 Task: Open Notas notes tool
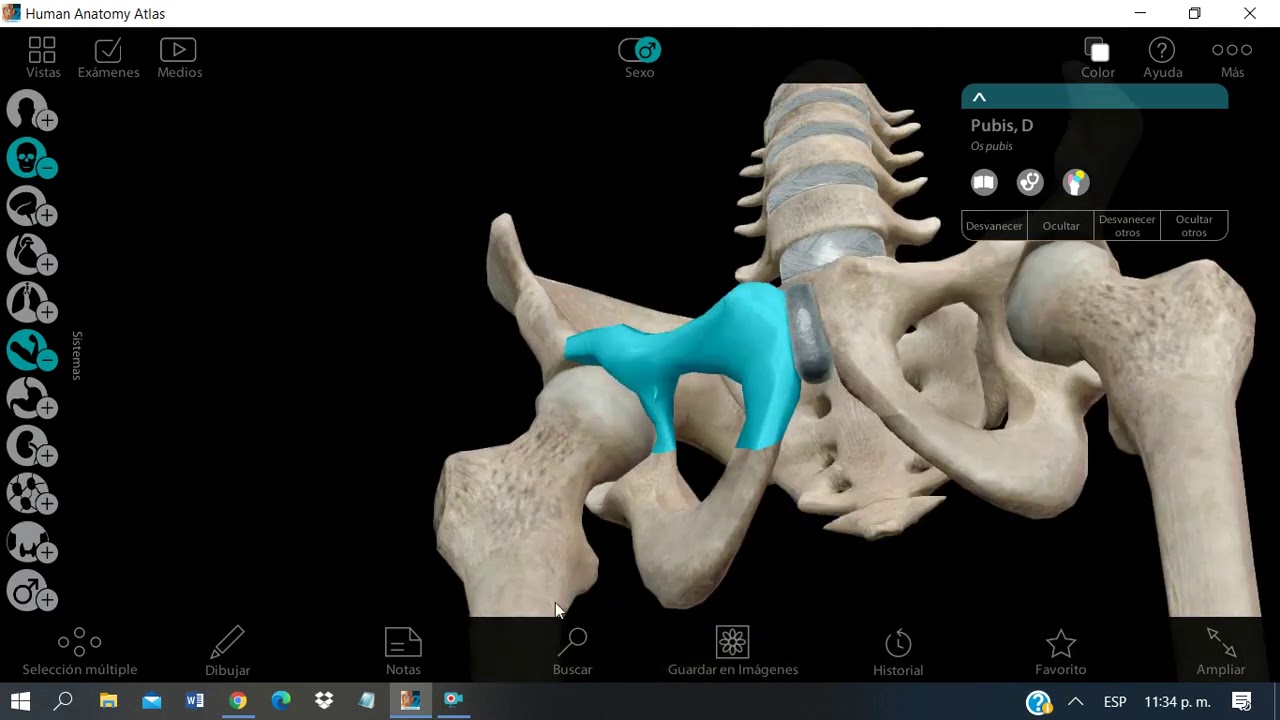[x=403, y=651]
